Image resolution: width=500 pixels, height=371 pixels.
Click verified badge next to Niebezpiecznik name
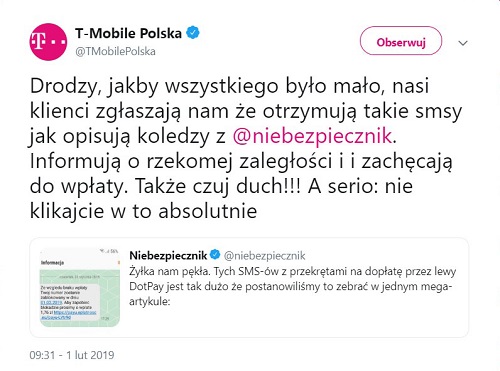(x=215, y=255)
